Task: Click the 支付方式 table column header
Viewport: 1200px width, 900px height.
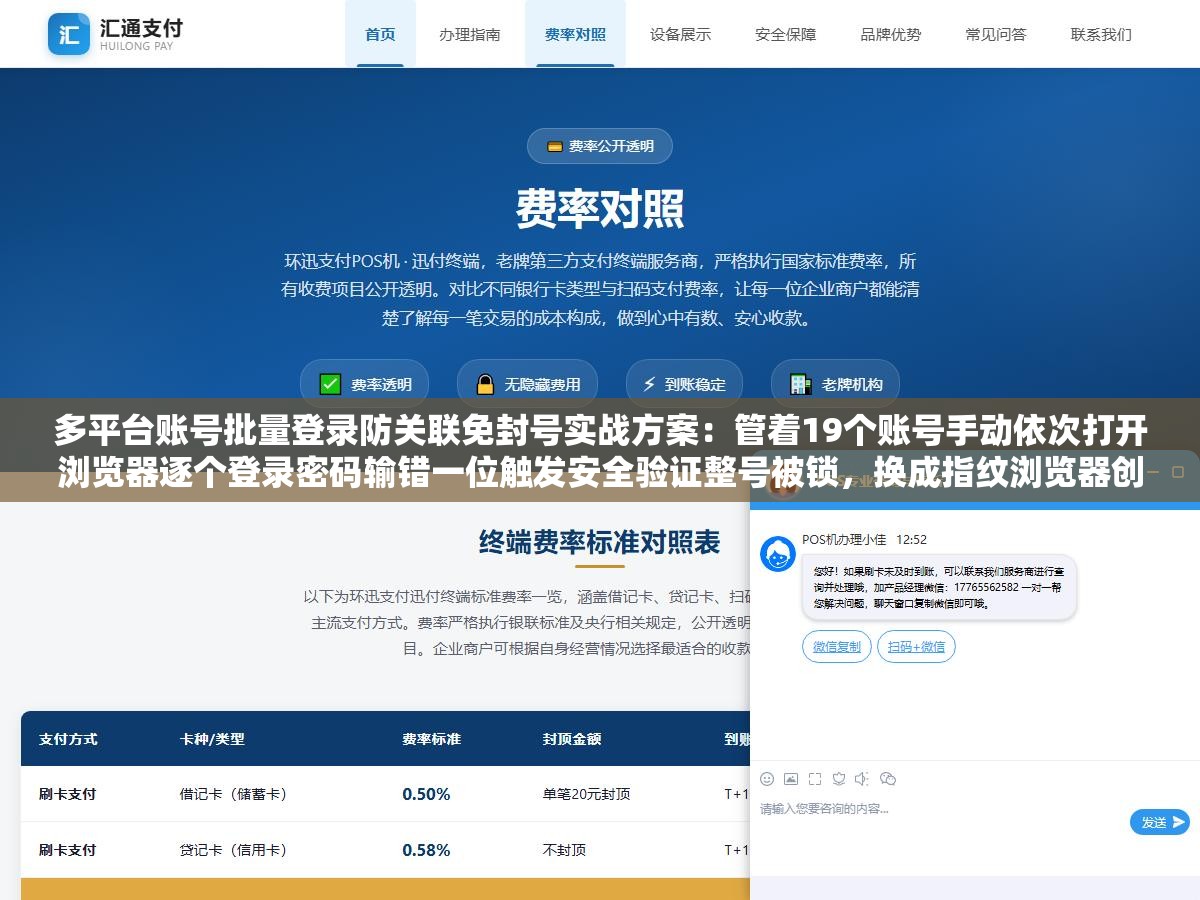Action: click(68, 739)
